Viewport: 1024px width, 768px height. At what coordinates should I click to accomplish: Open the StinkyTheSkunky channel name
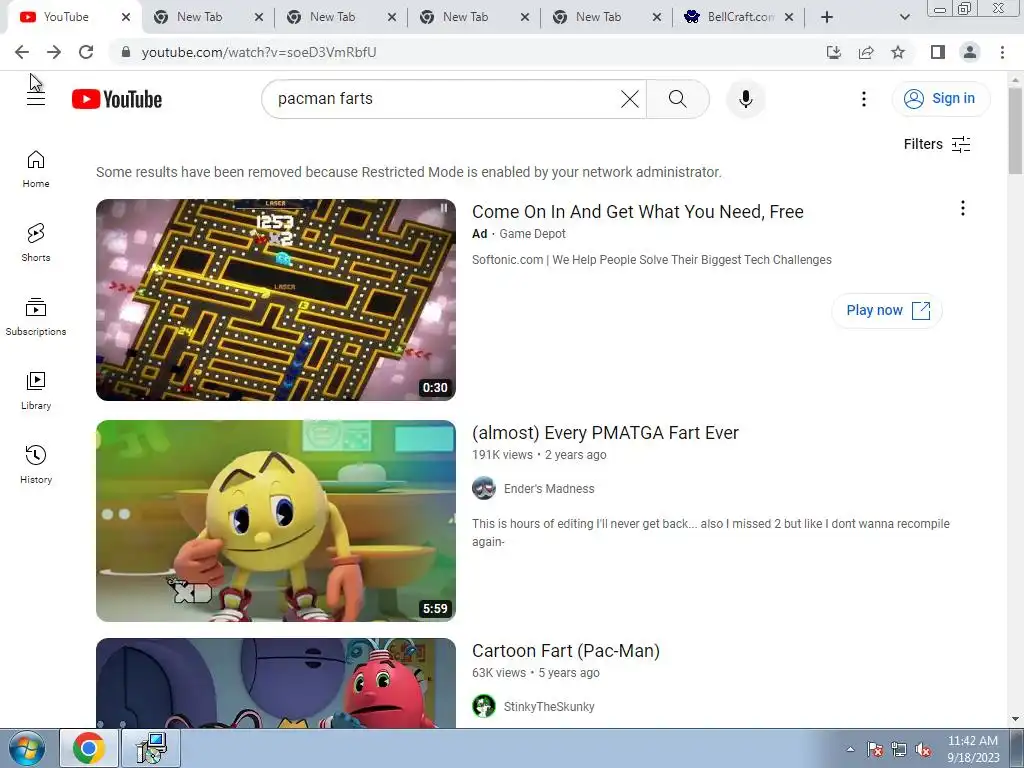(549, 707)
